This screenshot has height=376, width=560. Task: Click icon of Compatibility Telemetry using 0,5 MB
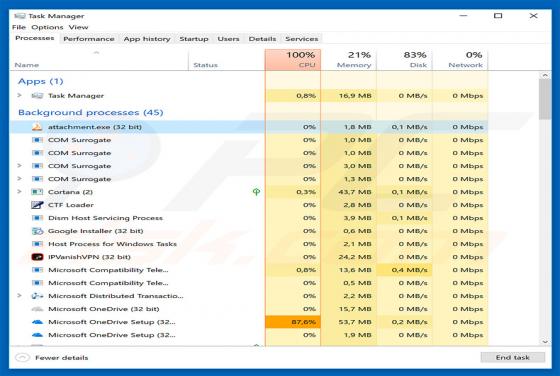point(37,283)
